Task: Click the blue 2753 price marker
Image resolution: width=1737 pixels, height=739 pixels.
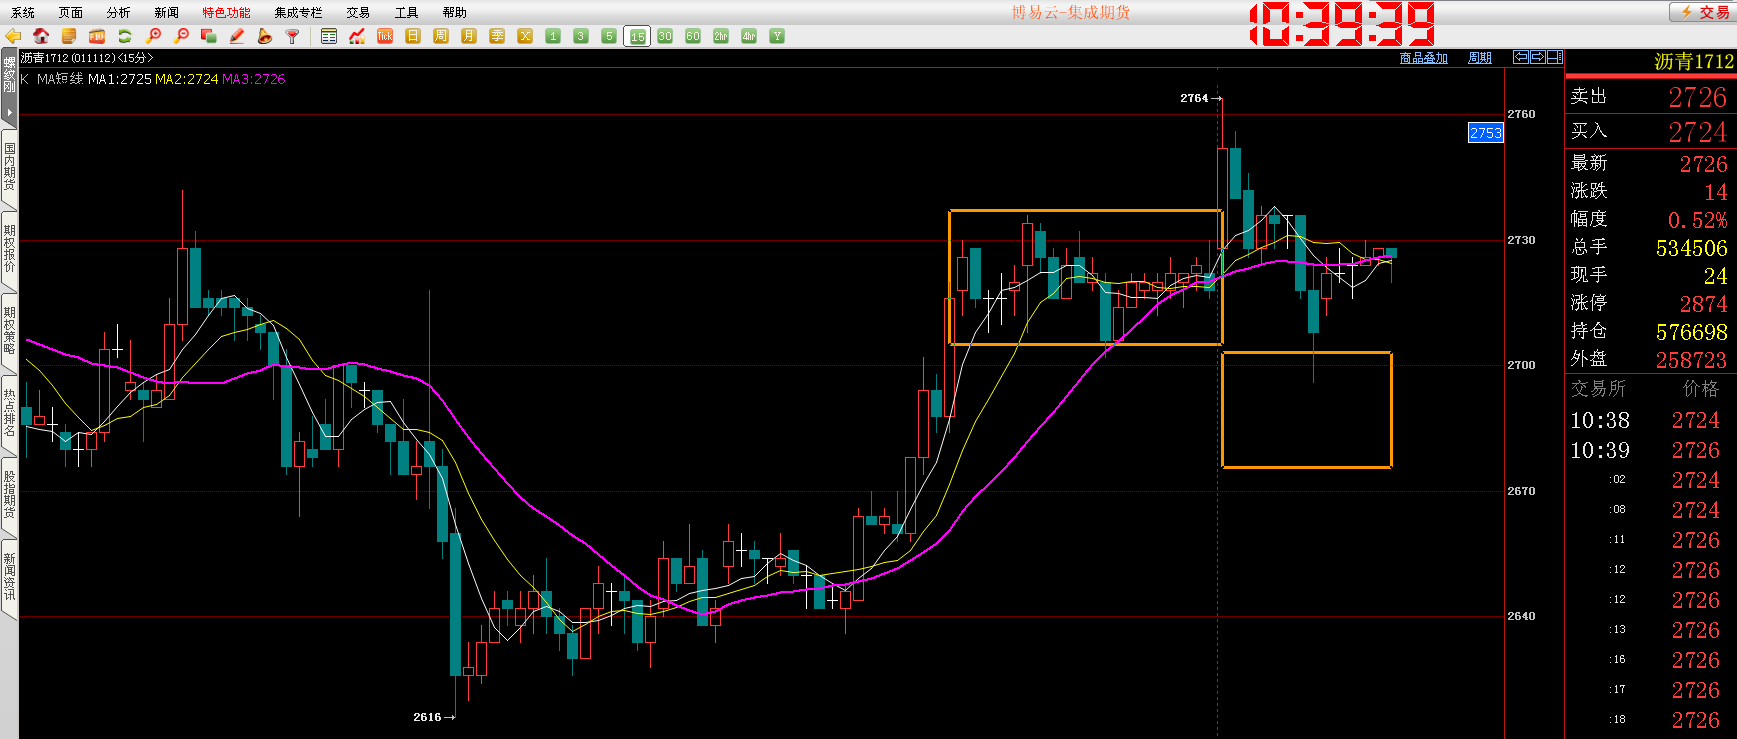Action: [x=1485, y=133]
